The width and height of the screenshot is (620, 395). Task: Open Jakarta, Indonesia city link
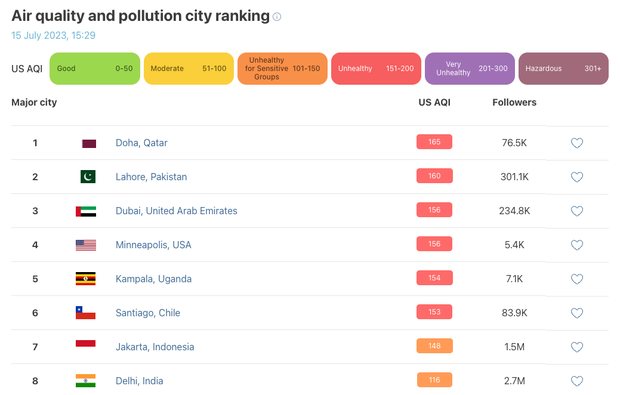155,347
